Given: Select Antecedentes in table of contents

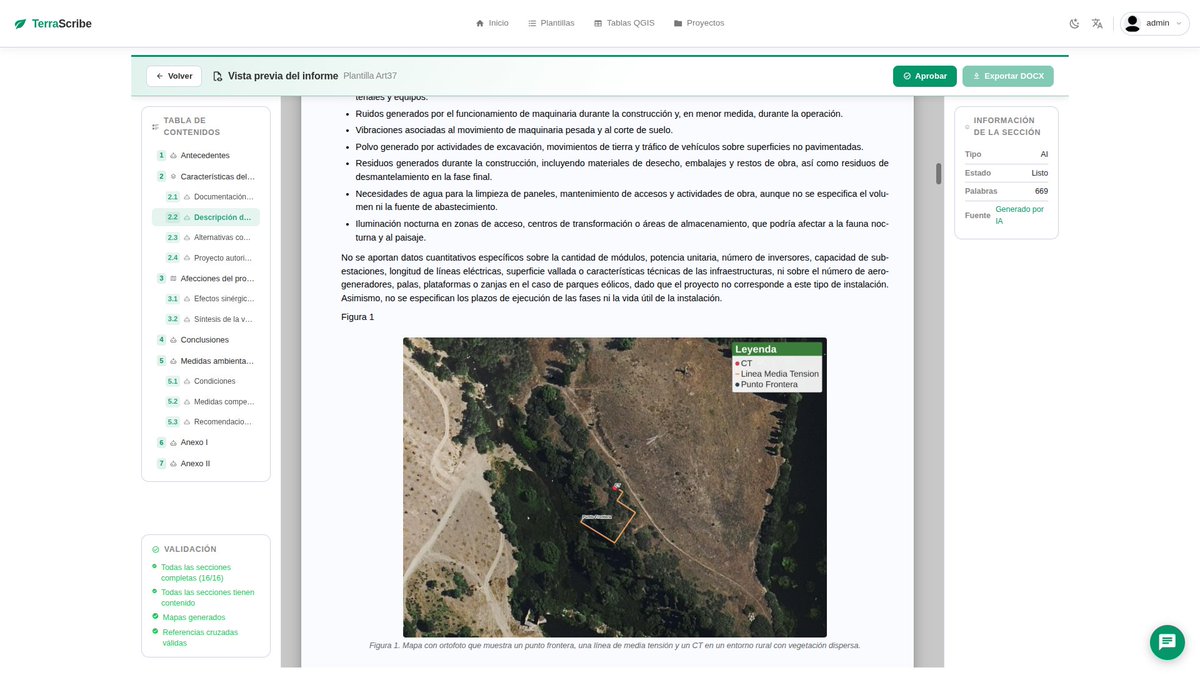Looking at the screenshot, I should click(206, 155).
